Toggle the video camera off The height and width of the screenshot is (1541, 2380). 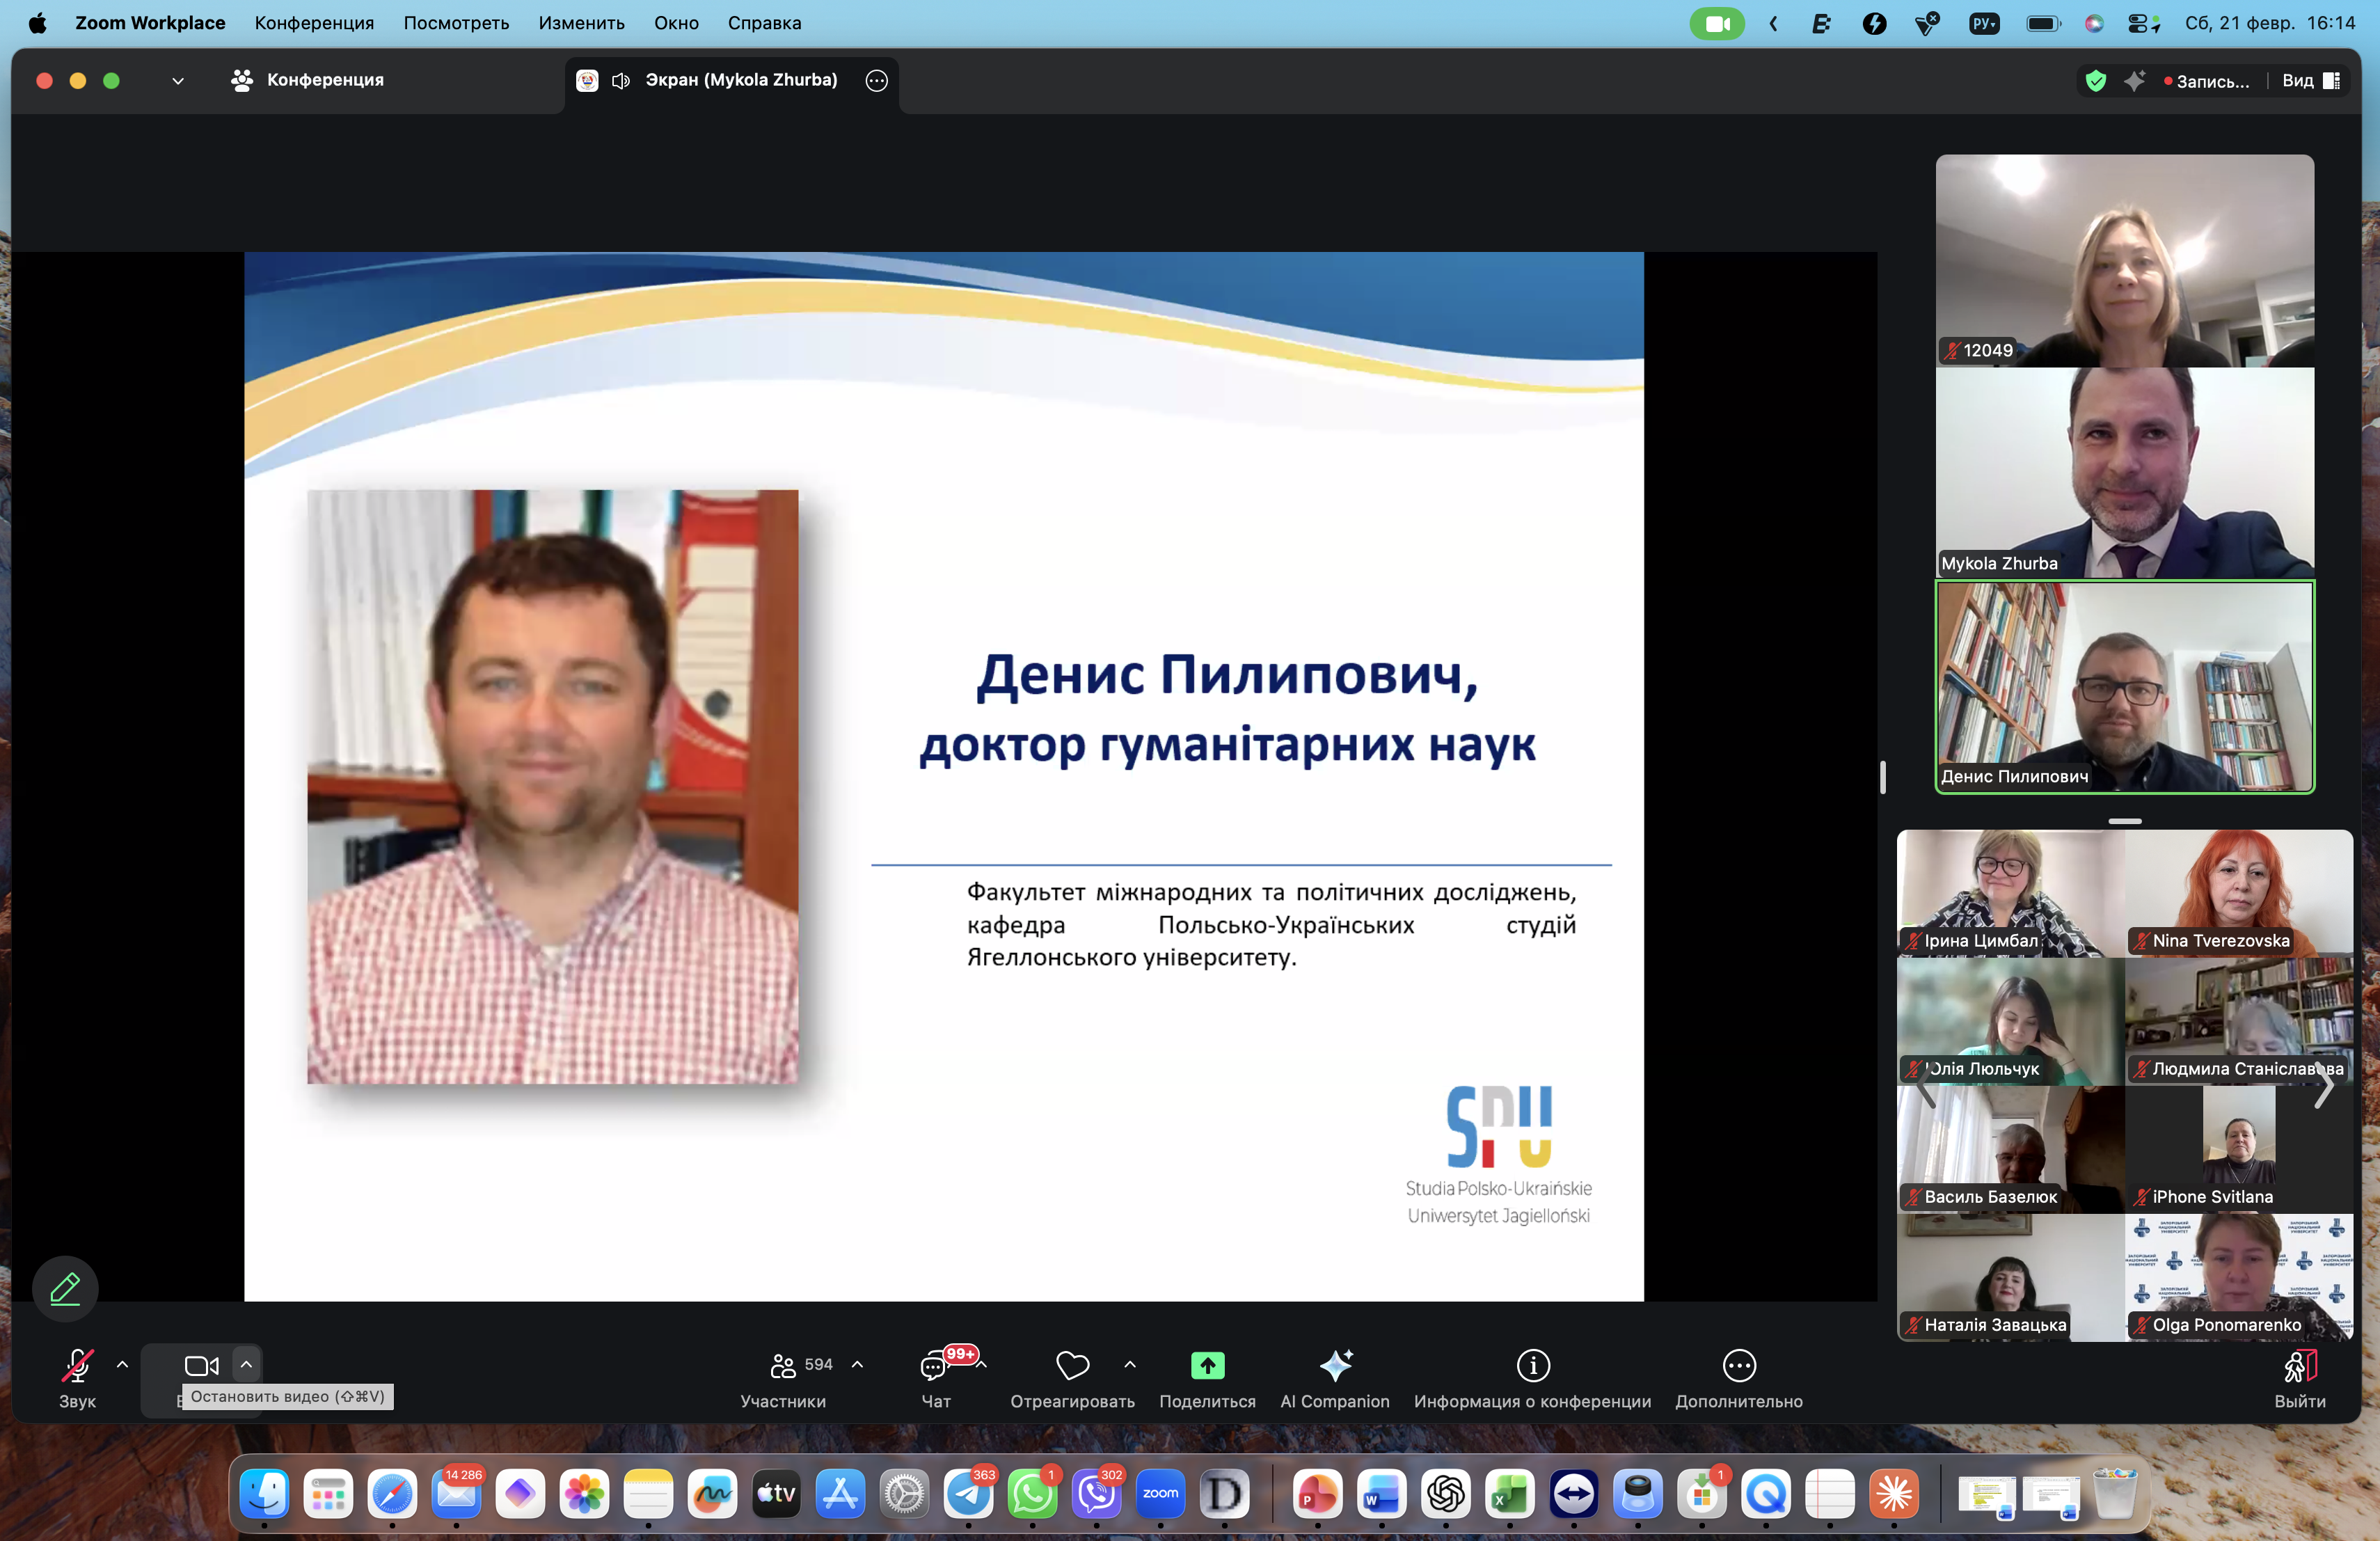tap(201, 1366)
